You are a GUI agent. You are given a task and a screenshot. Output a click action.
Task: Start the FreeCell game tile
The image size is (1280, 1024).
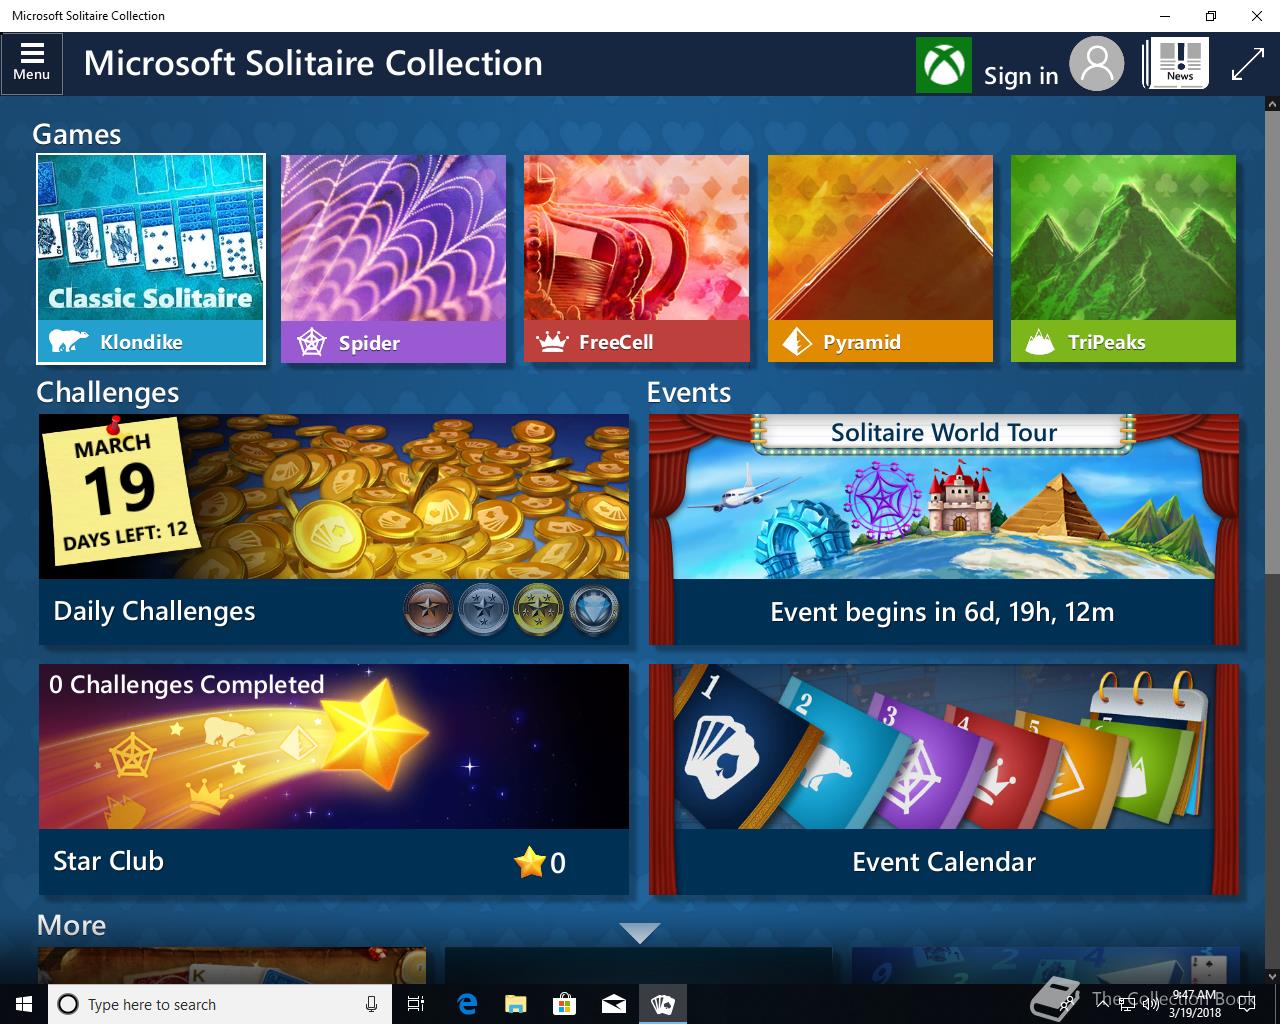pos(636,259)
